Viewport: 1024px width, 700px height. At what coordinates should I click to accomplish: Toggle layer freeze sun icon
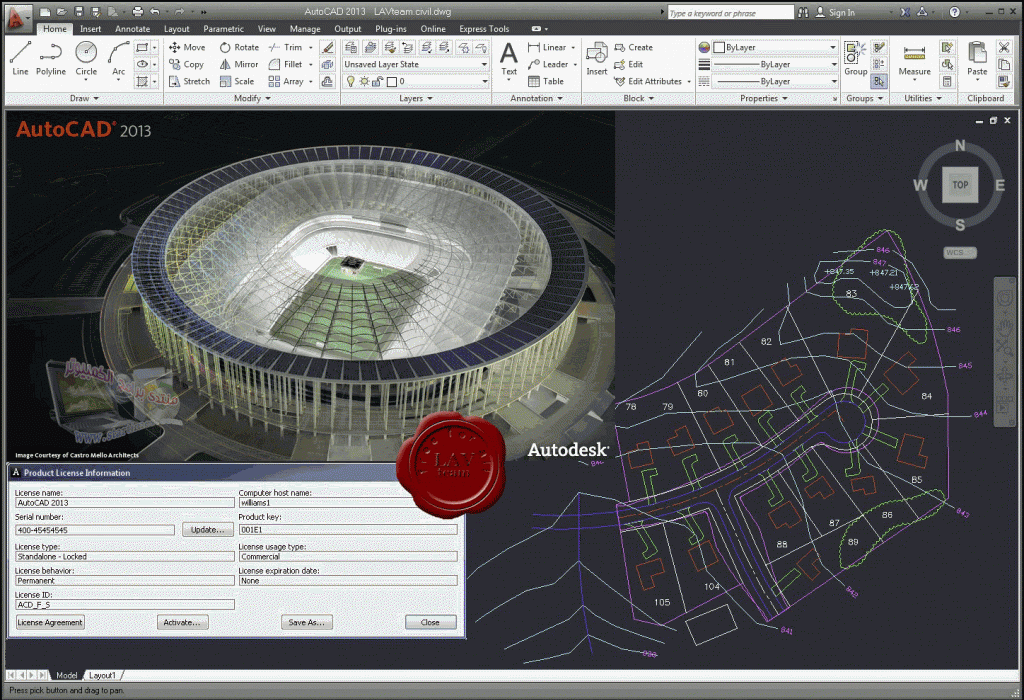pos(363,82)
